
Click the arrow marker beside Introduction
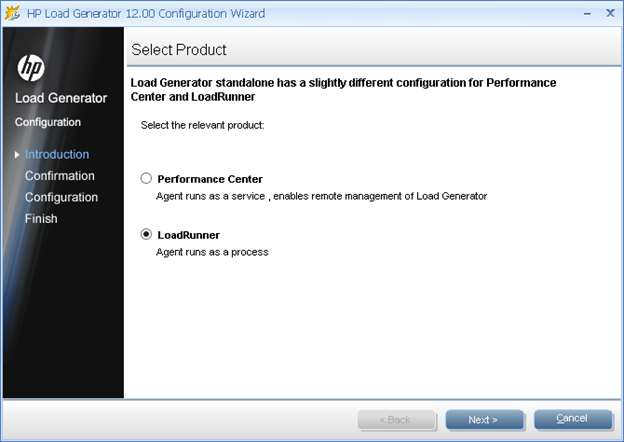(17, 155)
